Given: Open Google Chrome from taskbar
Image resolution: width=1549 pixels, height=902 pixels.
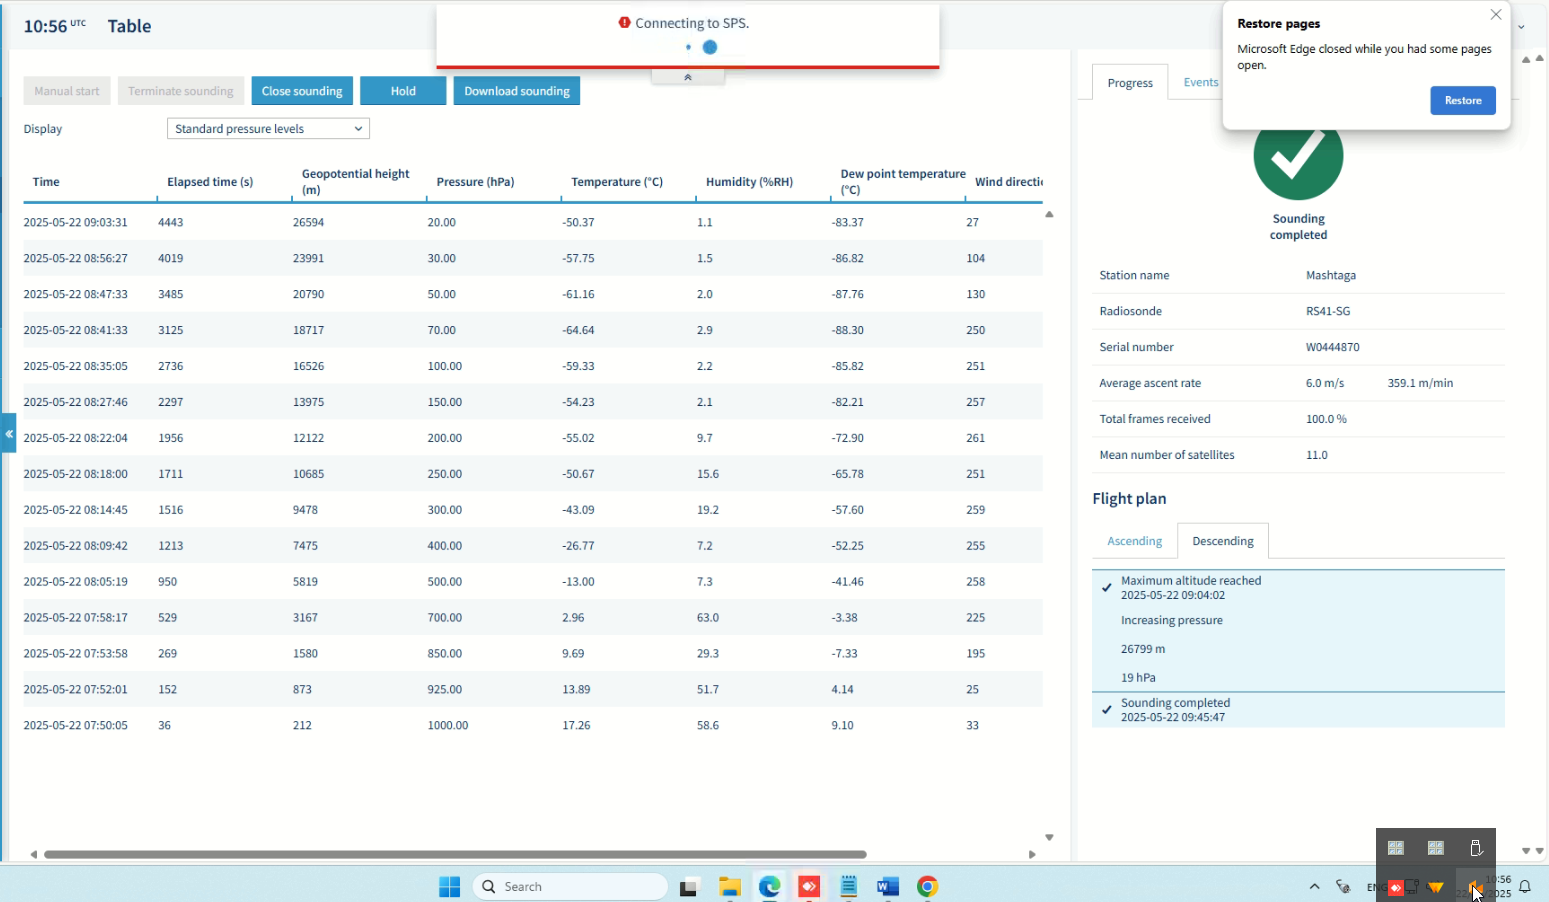Looking at the screenshot, I should [x=928, y=887].
